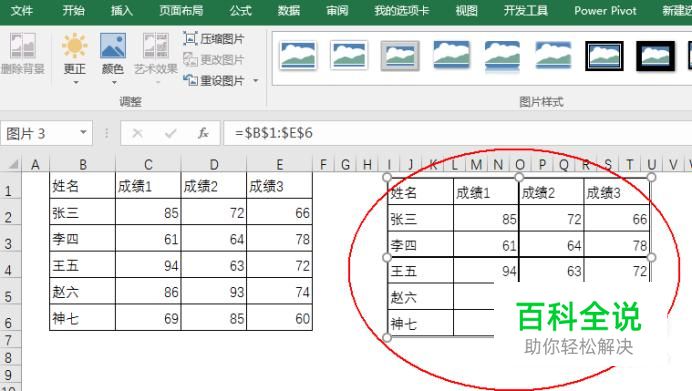The image size is (692, 391).
Task: Click the picture's bottom-left resize handle
Action: 387,338
